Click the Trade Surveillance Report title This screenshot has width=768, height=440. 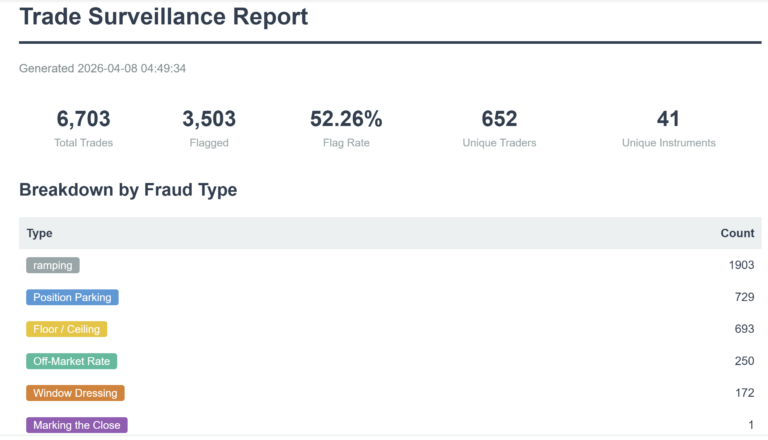[164, 16]
